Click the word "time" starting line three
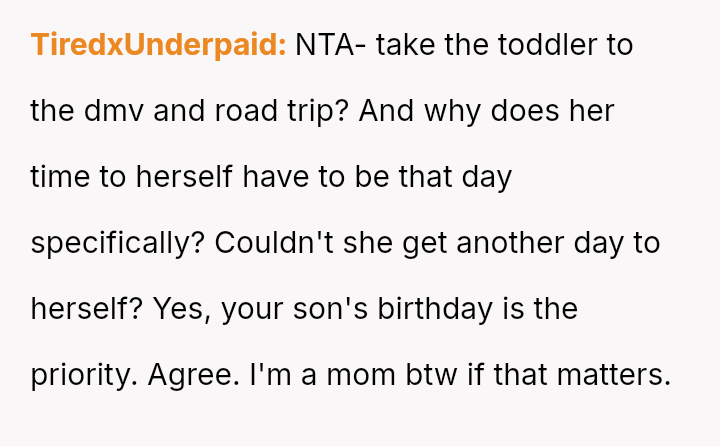Image resolution: width=720 pixels, height=446 pixels. point(61,177)
